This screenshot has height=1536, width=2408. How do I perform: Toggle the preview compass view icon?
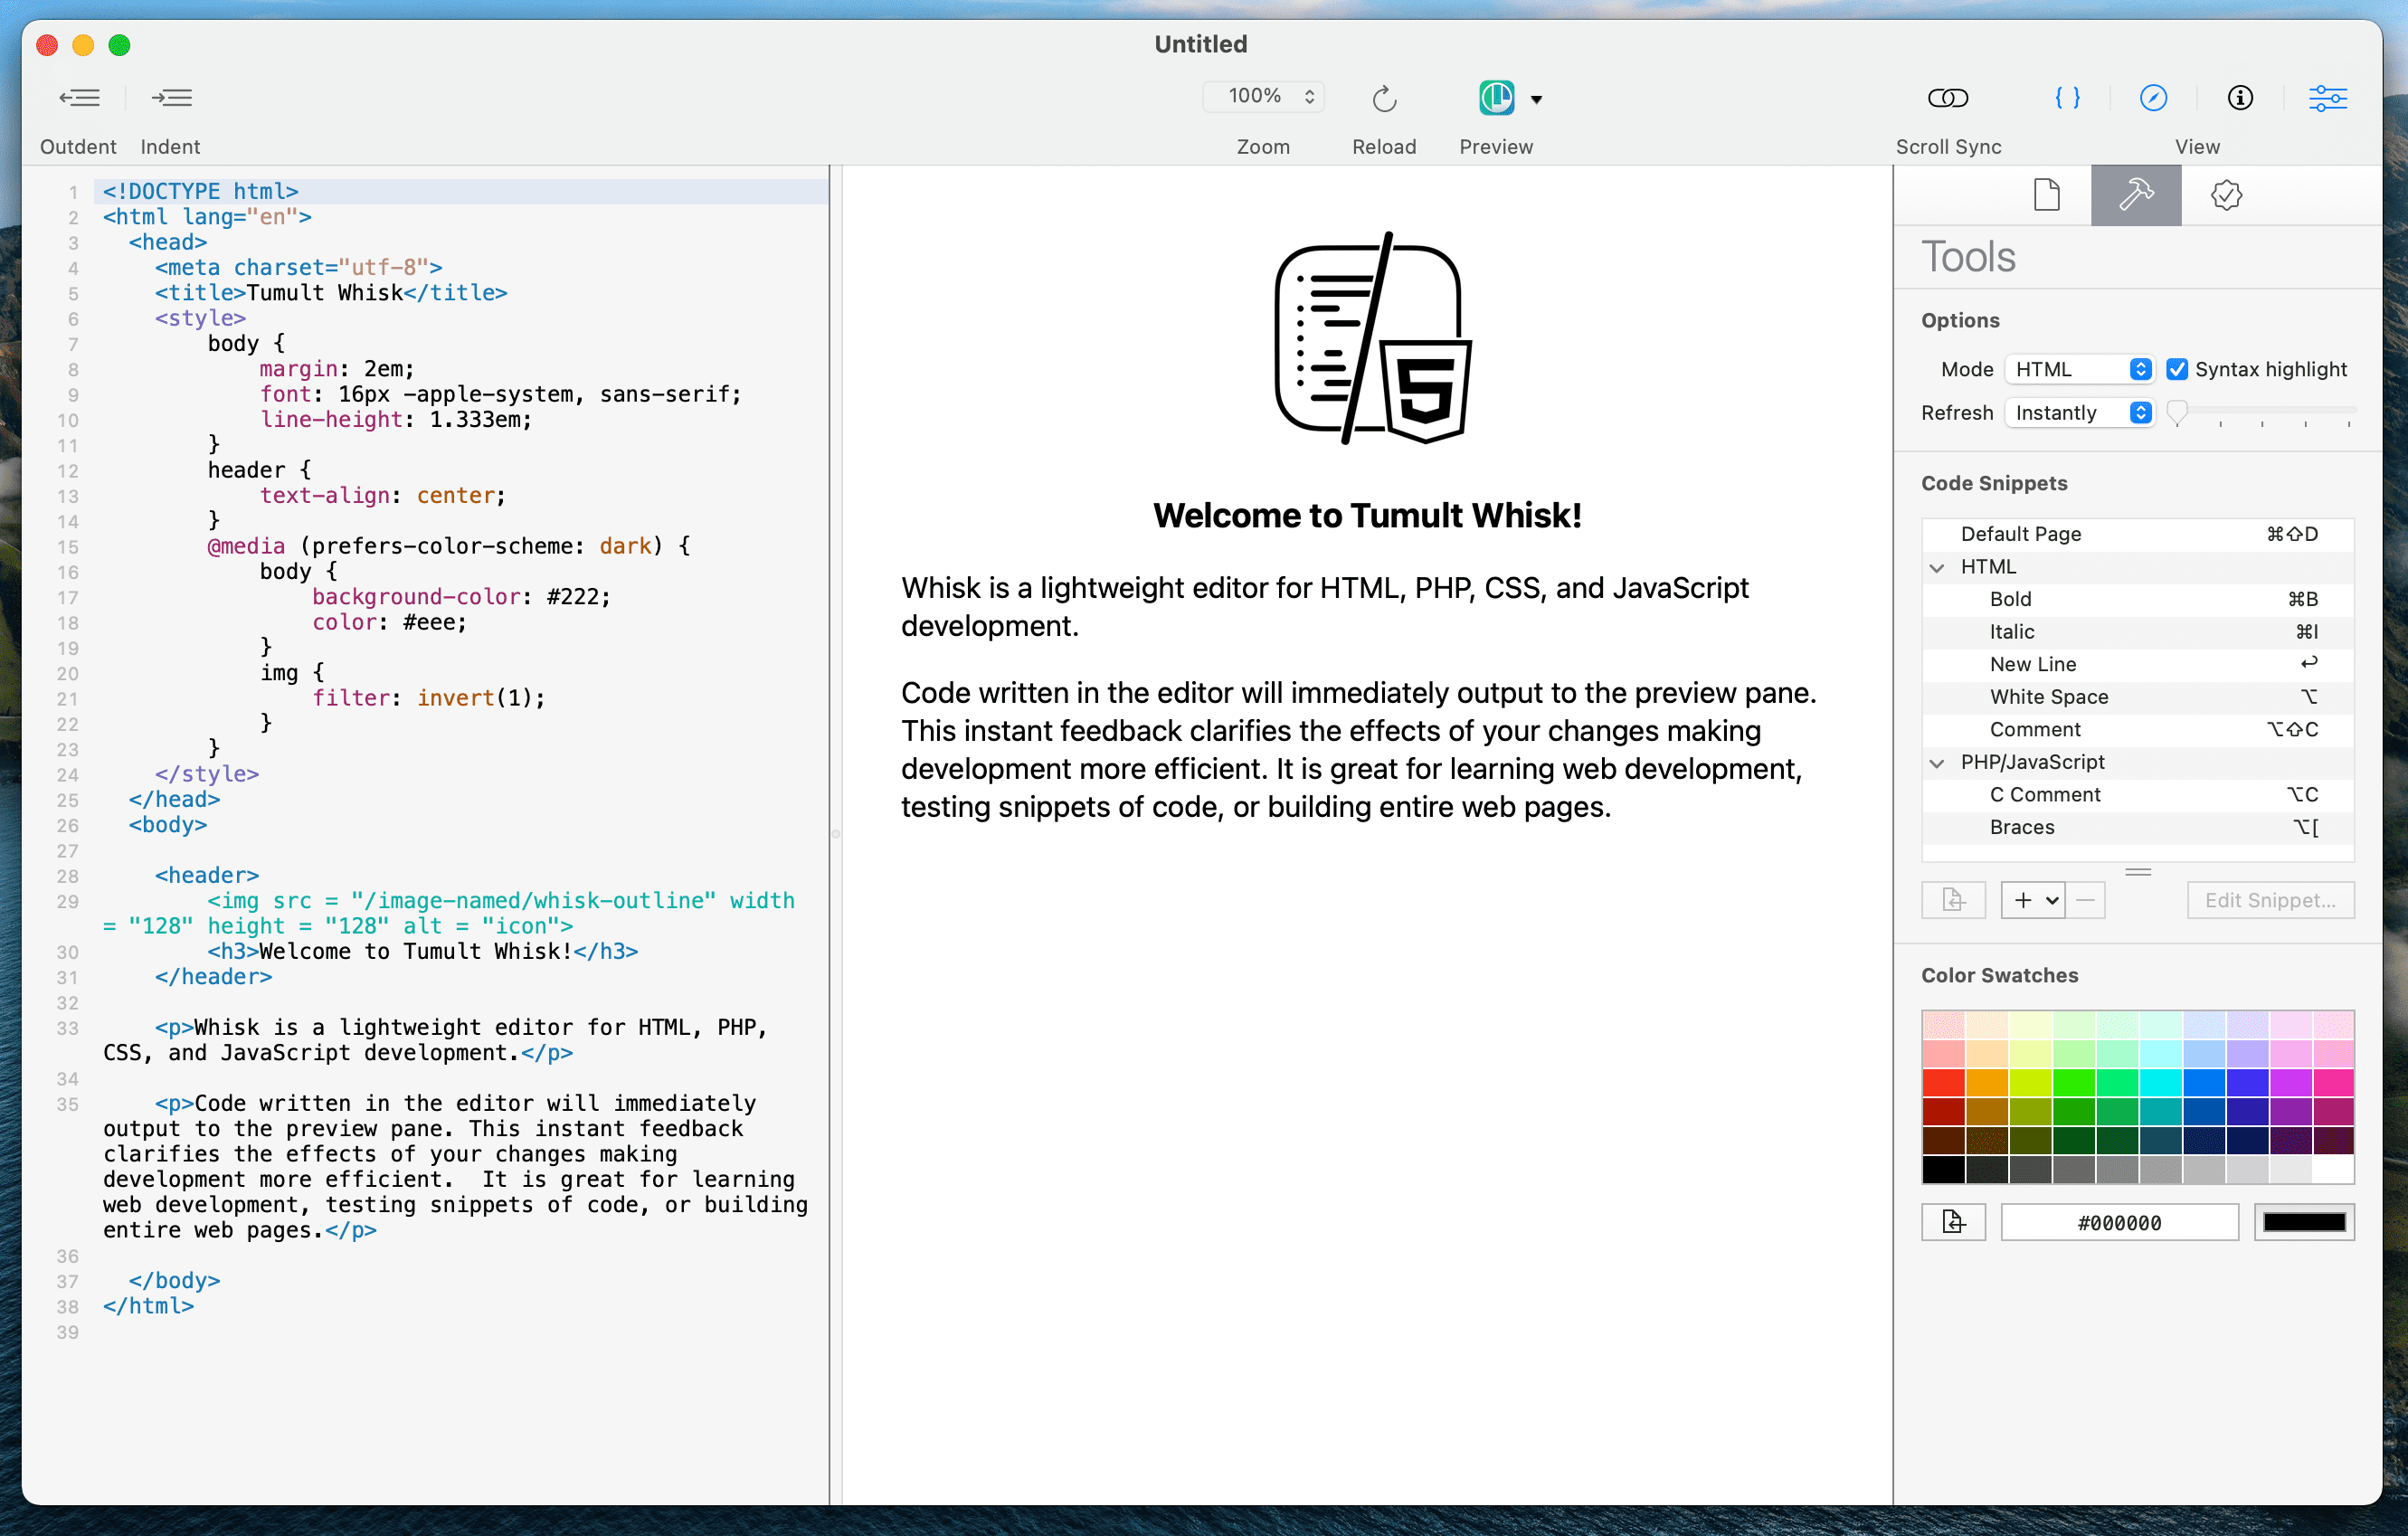click(x=2153, y=98)
